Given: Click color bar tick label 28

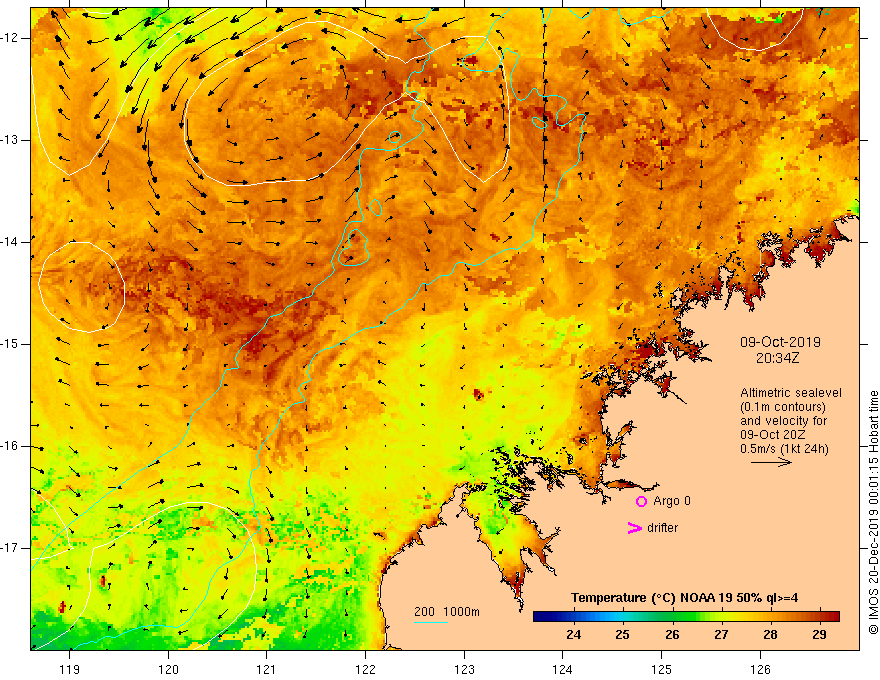Looking at the screenshot, I should pyautogui.click(x=771, y=635).
